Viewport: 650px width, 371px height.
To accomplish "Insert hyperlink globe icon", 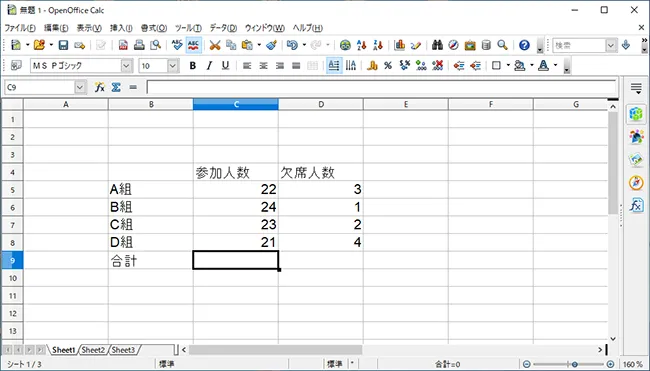I will click(x=345, y=45).
